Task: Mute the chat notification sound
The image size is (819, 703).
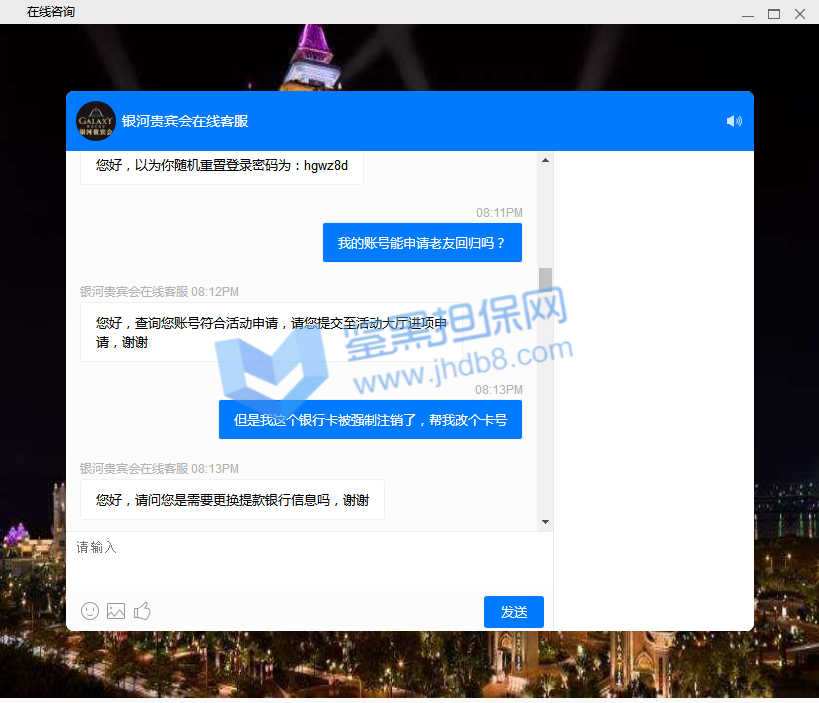Action: pyautogui.click(x=734, y=121)
